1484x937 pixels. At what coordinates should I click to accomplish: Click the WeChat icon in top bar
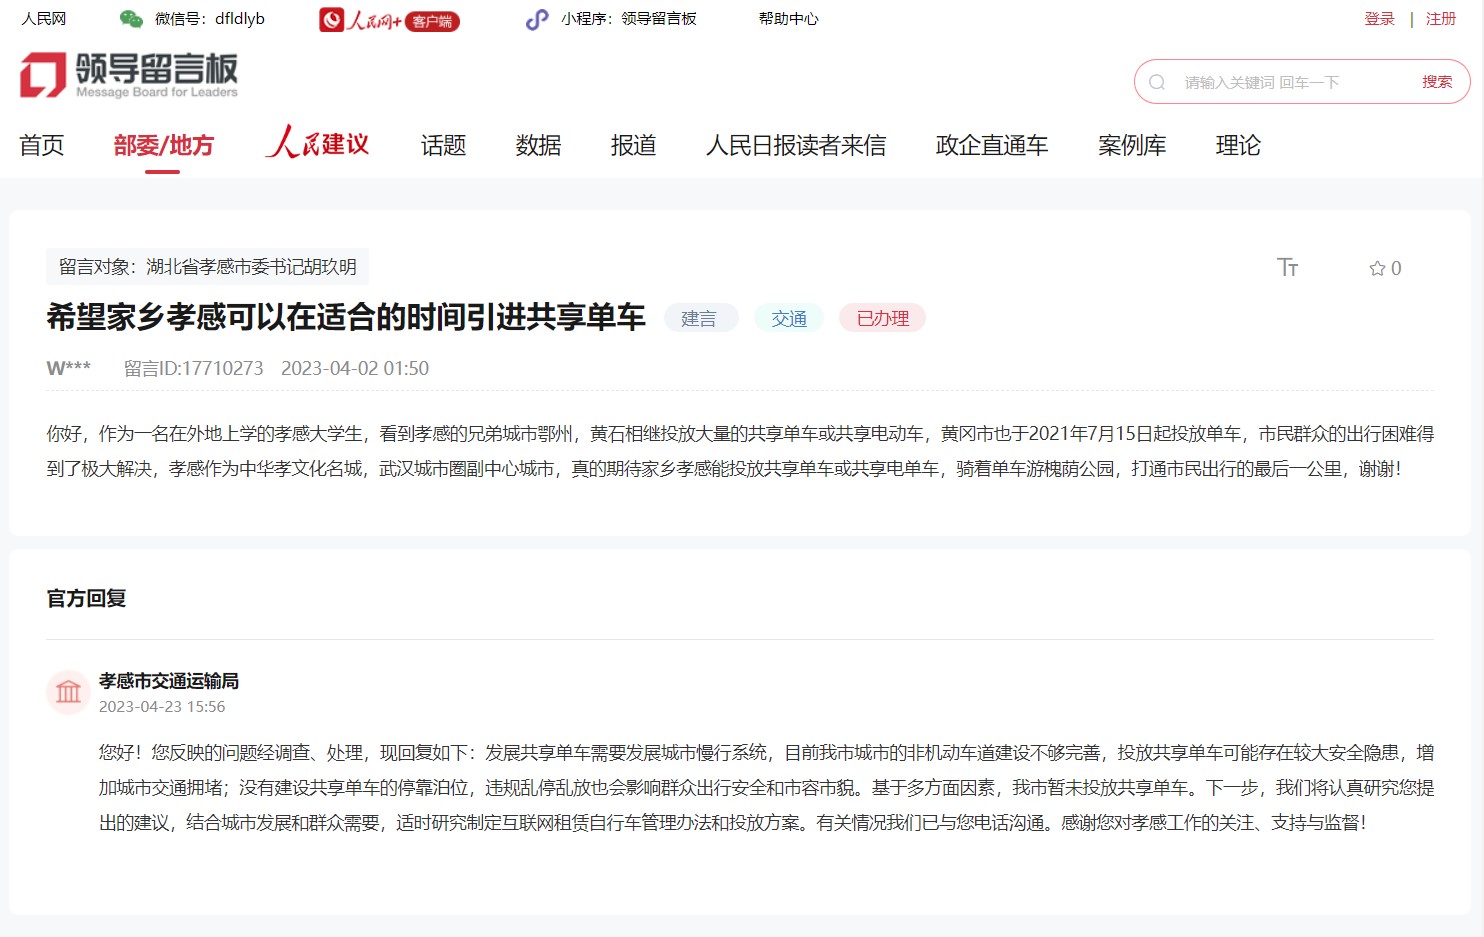[131, 19]
